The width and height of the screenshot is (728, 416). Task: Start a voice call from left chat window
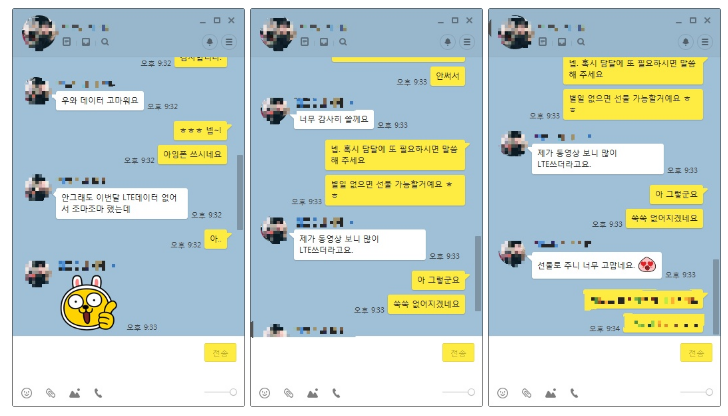click(x=98, y=393)
